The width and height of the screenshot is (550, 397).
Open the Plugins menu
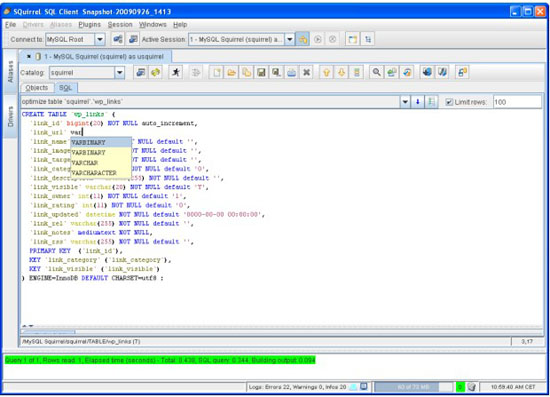click(89, 25)
